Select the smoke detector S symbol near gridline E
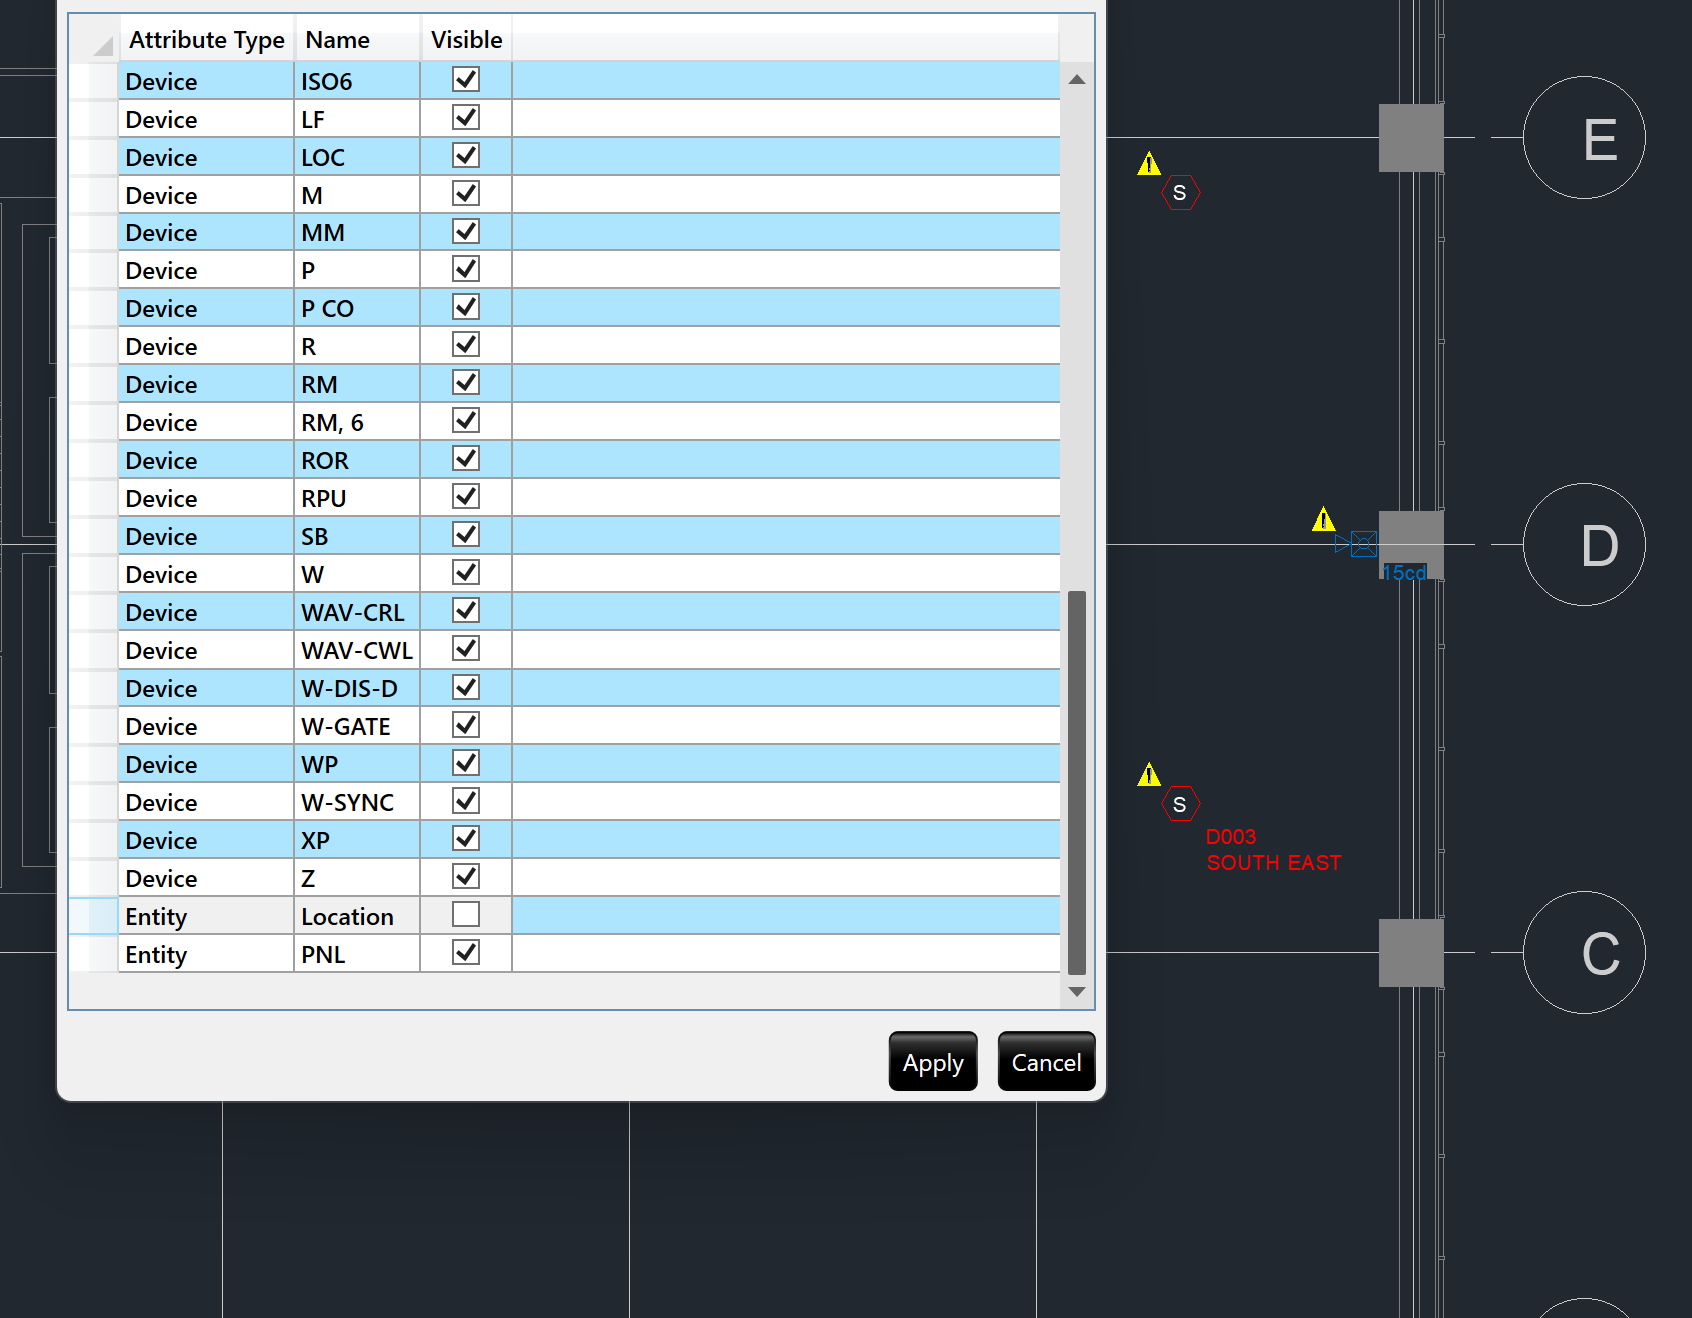1692x1318 pixels. click(x=1180, y=193)
